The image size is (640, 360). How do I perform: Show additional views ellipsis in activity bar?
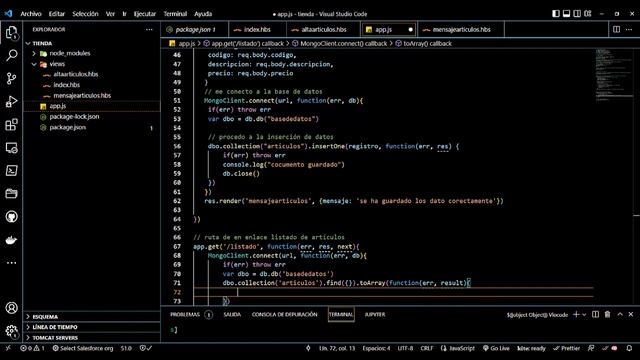point(11,263)
